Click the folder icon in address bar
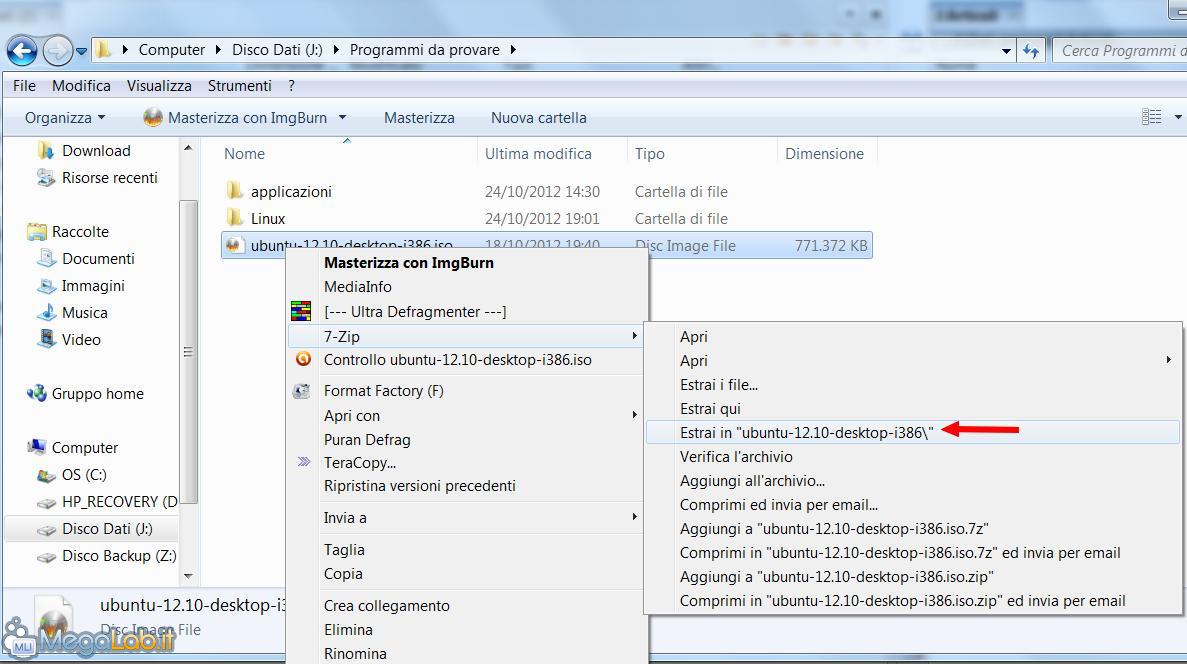Screen dimensions: 1187x664 coord(104,50)
